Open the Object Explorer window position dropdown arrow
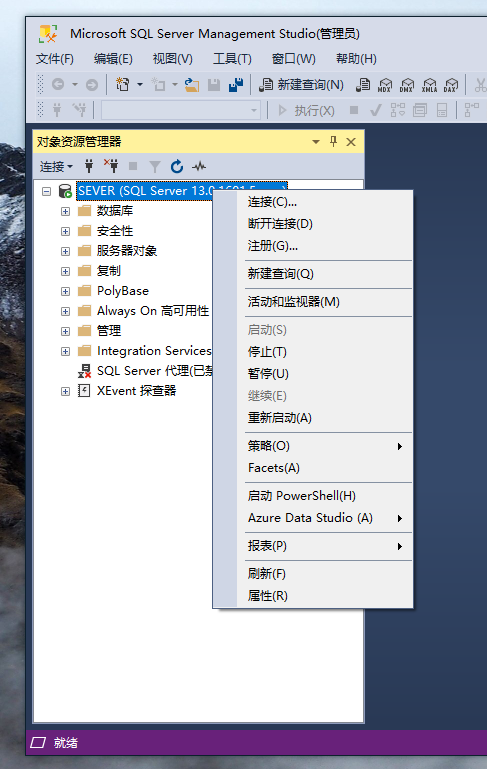This screenshot has width=487, height=769. [x=316, y=142]
